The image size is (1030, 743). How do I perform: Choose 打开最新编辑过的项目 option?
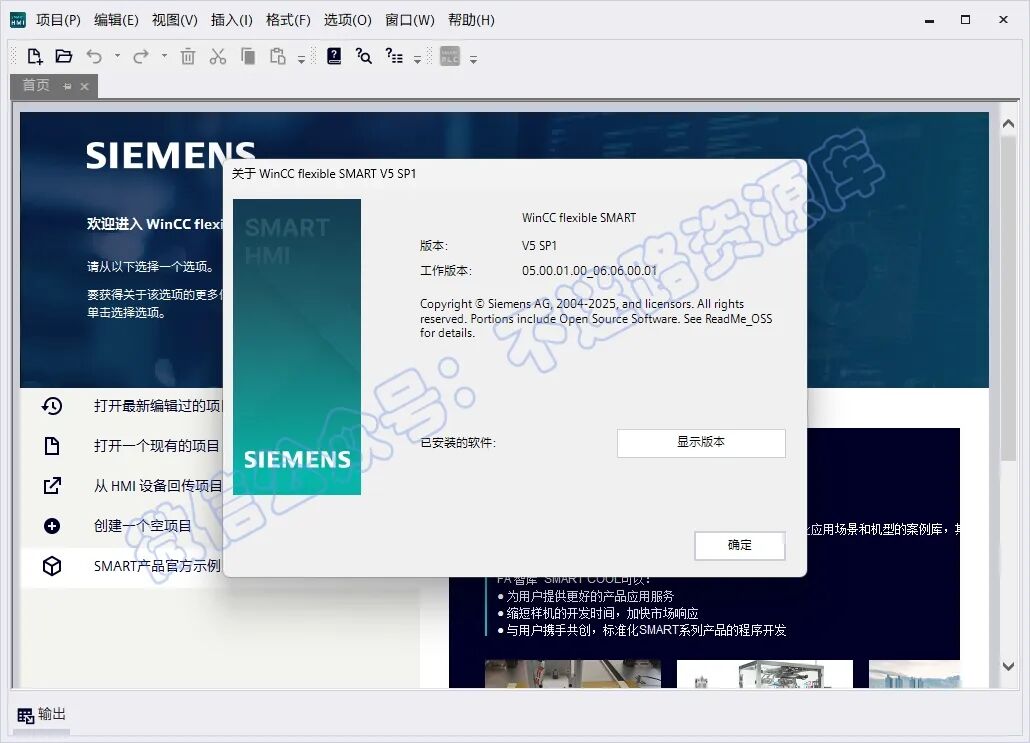(158, 406)
